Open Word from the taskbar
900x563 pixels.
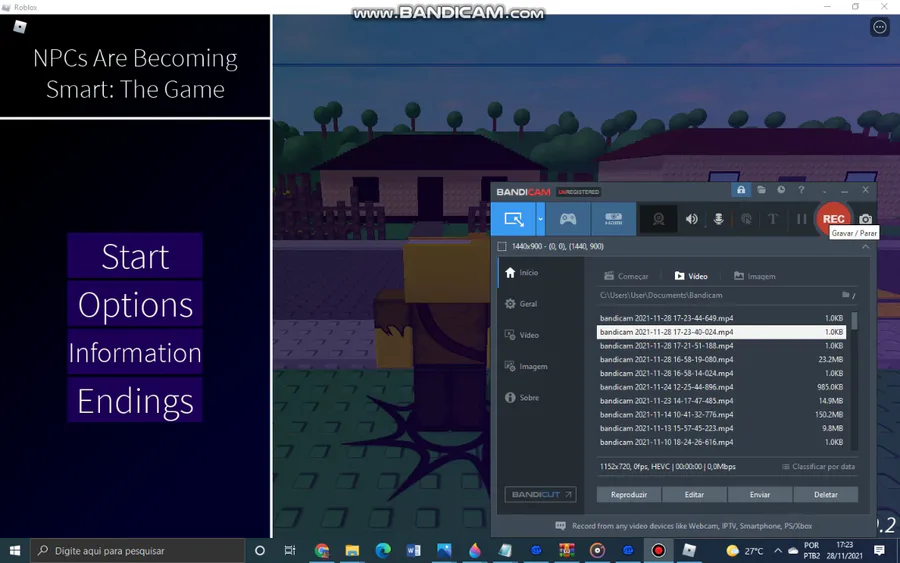coord(413,550)
